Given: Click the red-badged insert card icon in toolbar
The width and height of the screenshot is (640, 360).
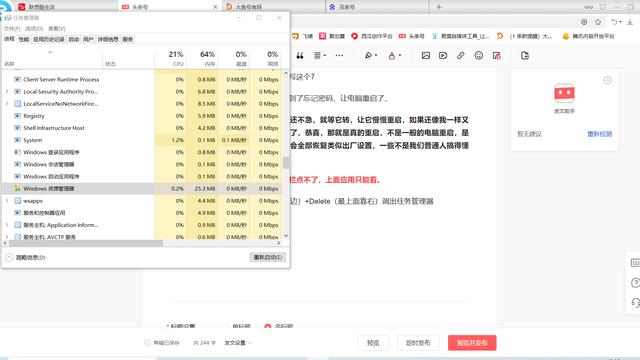Looking at the screenshot, I should (x=497, y=56).
